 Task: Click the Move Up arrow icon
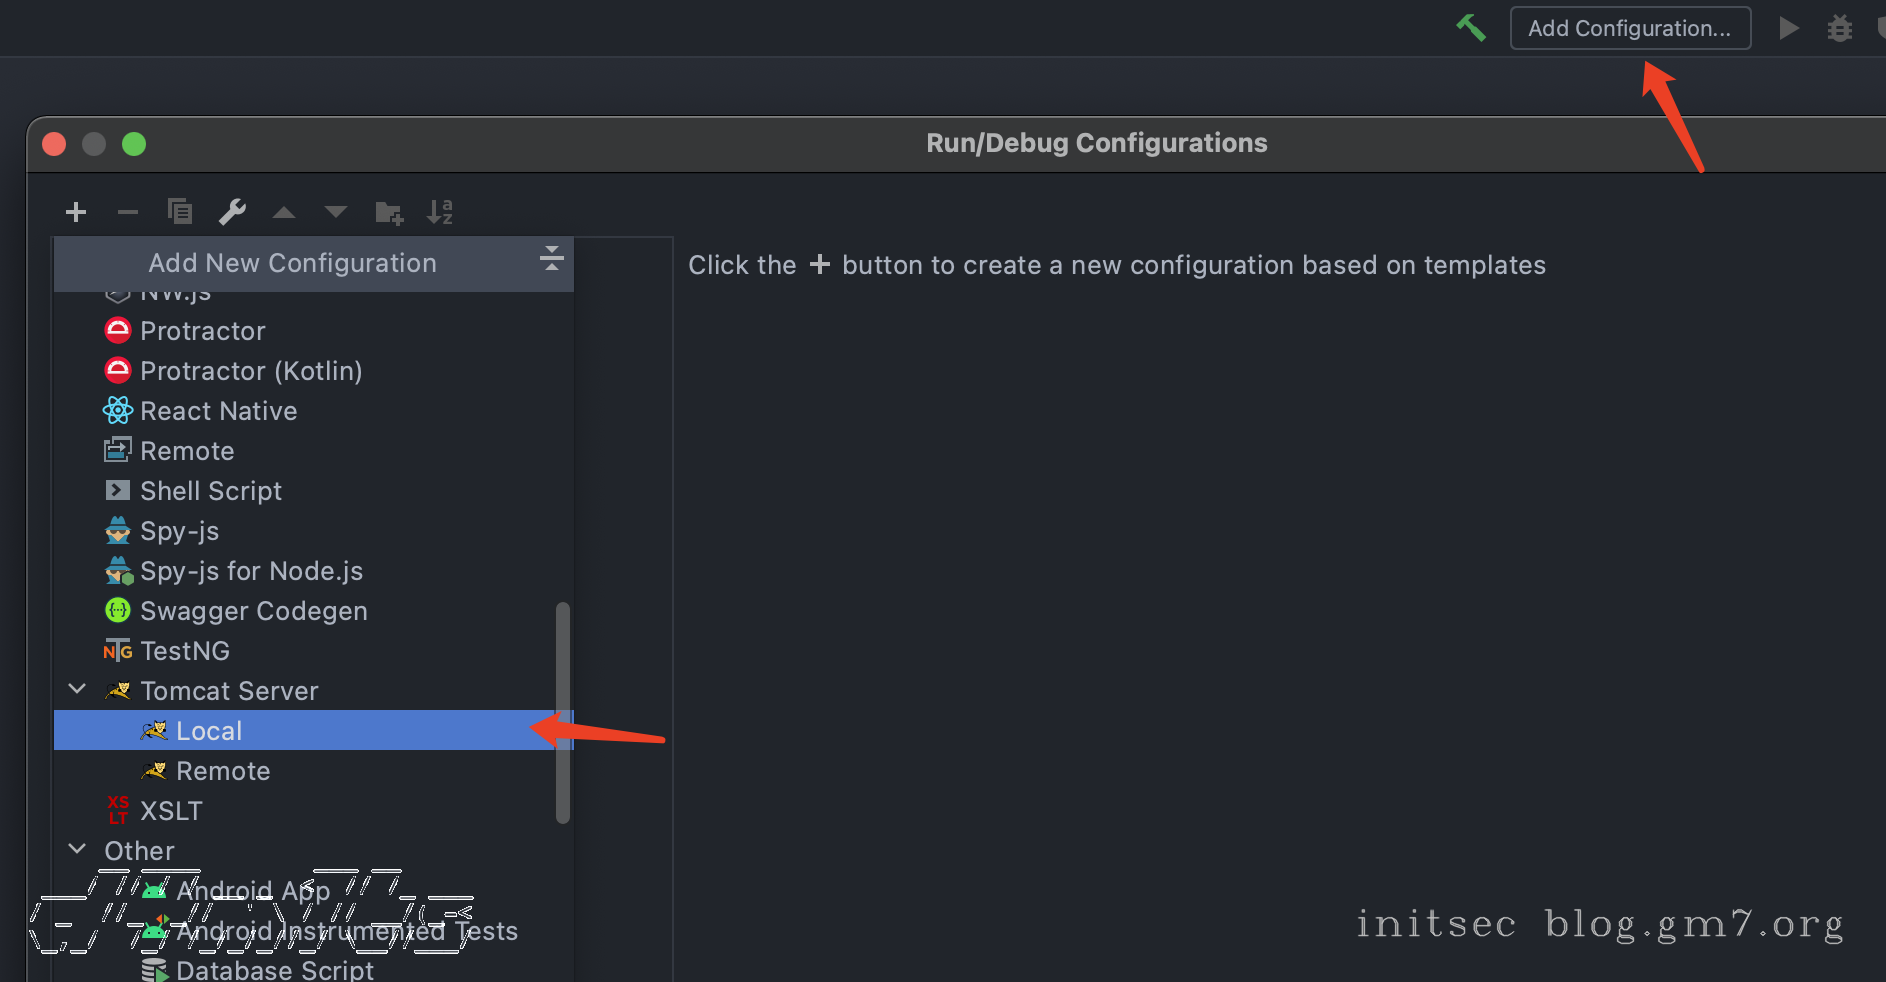click(284, 212)
